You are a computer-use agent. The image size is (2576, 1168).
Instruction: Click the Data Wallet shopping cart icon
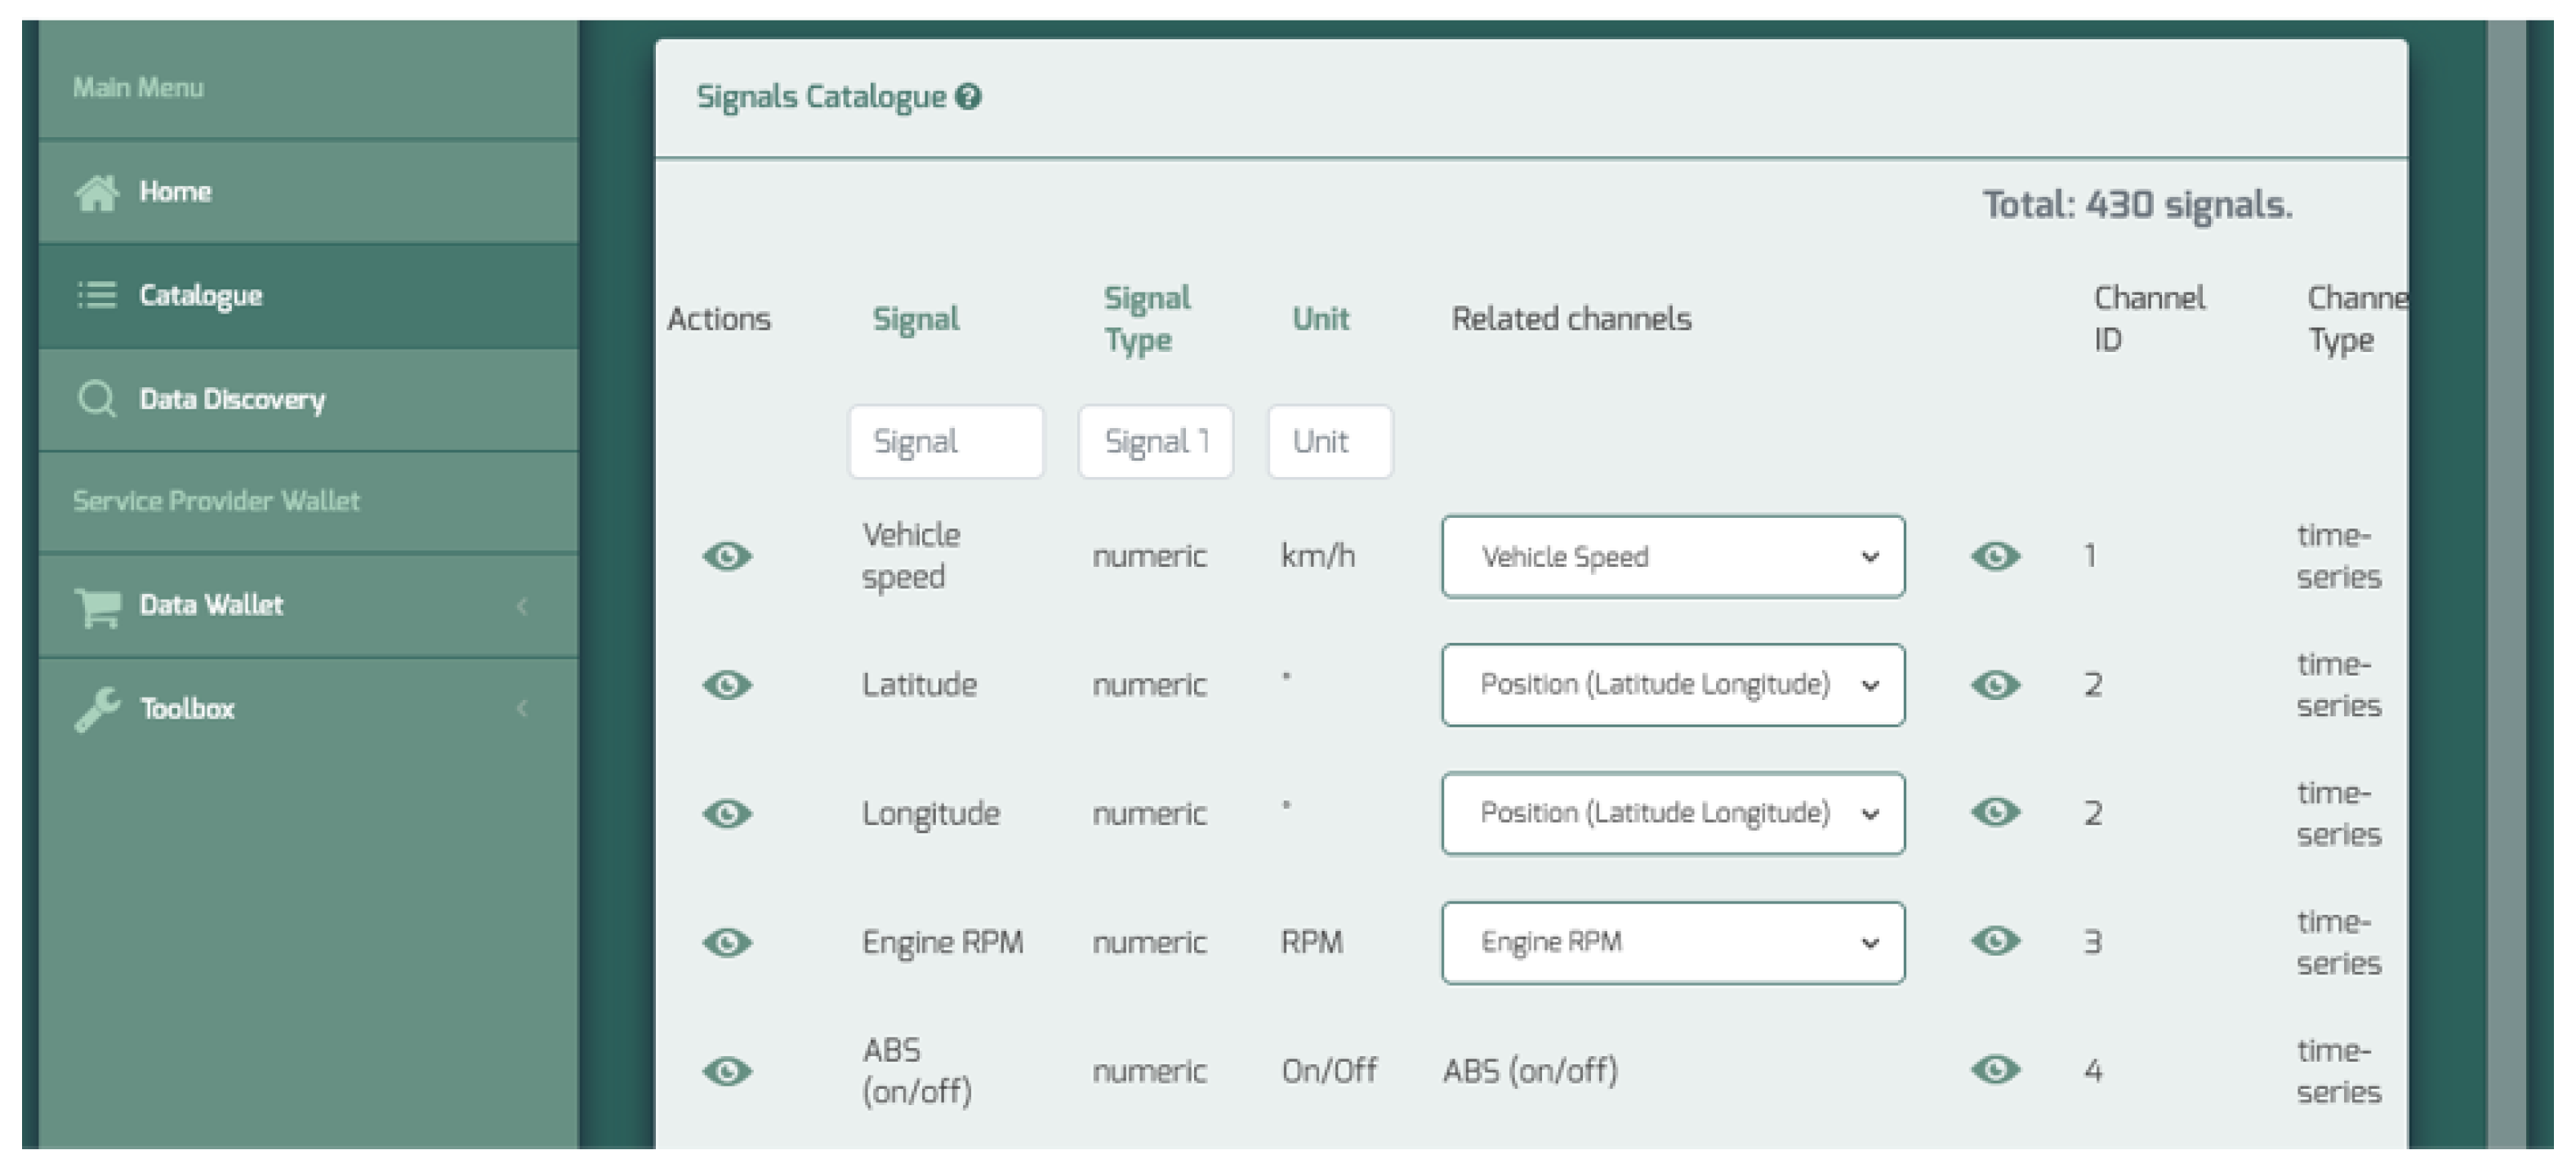[x=98, y=606]
